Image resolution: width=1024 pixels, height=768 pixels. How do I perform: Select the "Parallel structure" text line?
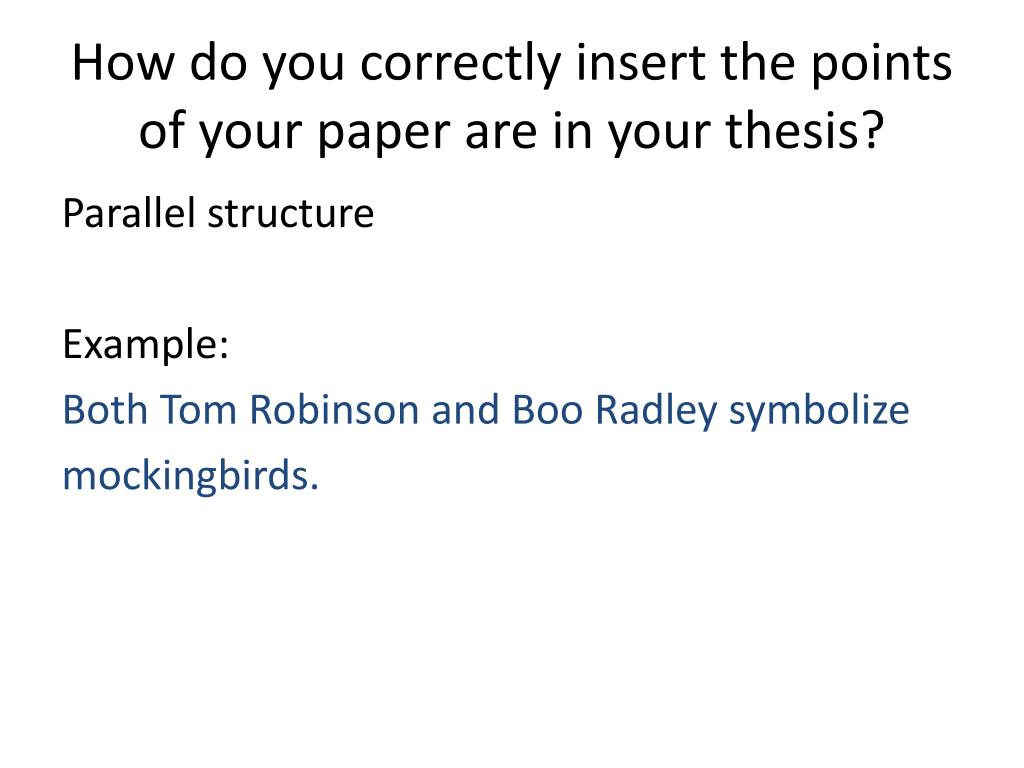pos(218,213)
